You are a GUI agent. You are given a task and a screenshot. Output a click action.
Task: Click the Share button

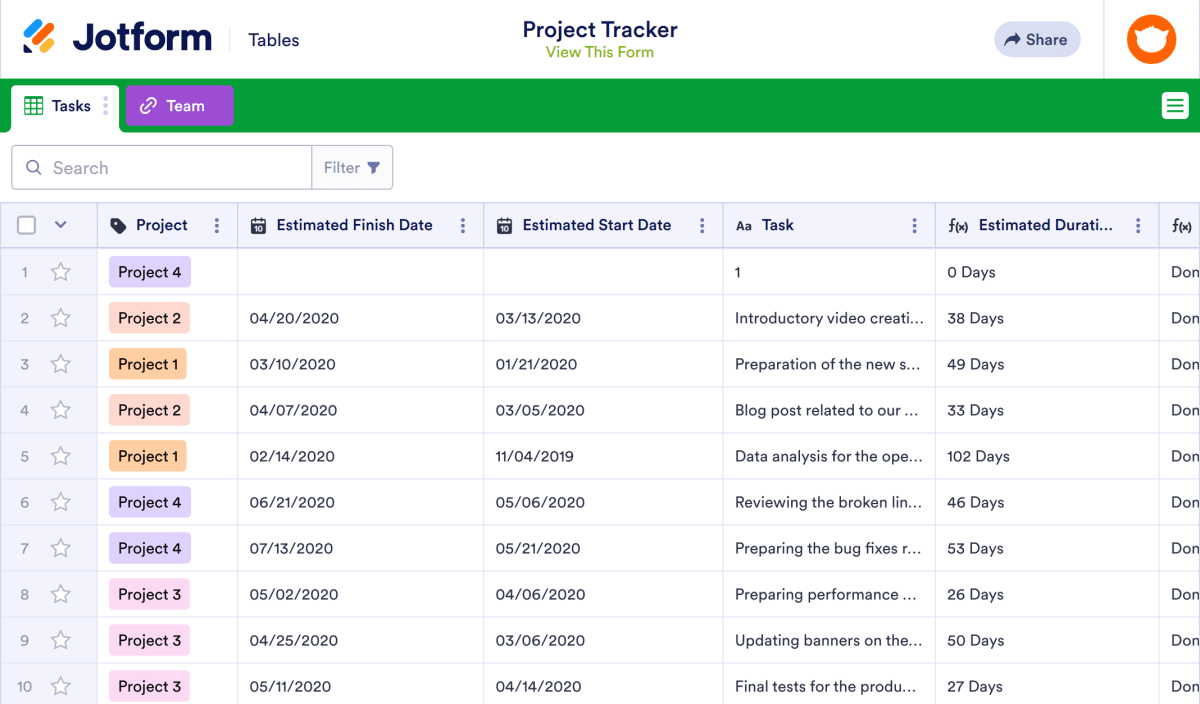point(1037,39)
